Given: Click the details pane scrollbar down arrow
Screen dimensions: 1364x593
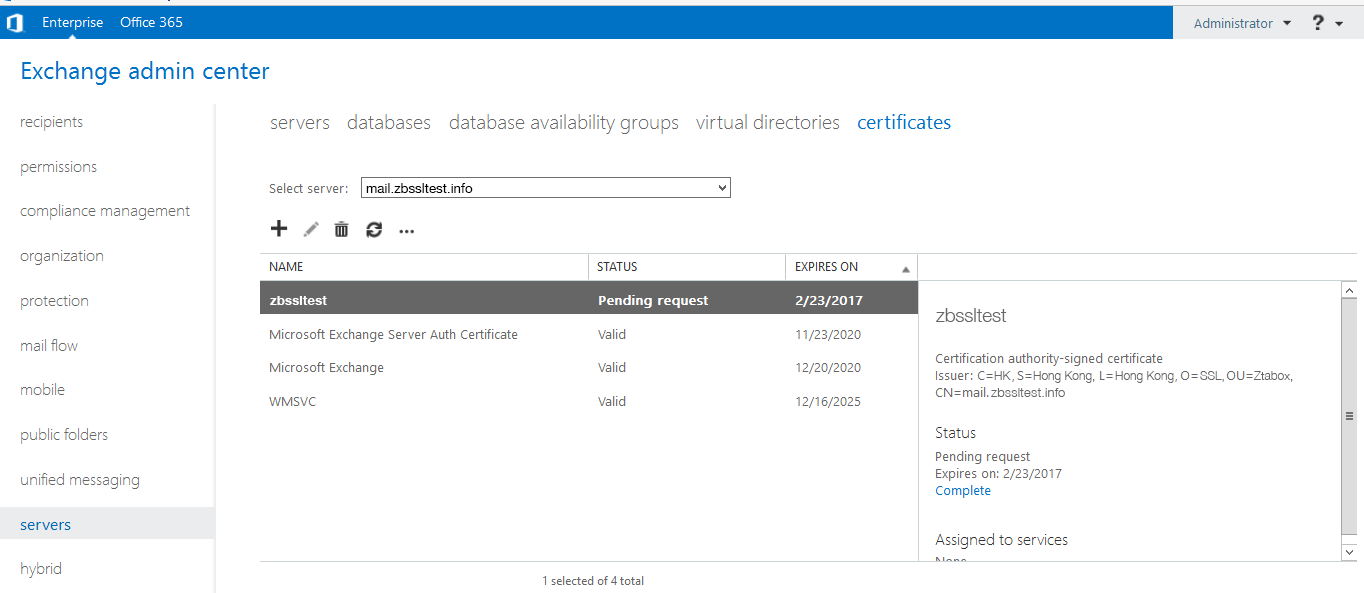Looking at the screenshot, I should 1350,551.
